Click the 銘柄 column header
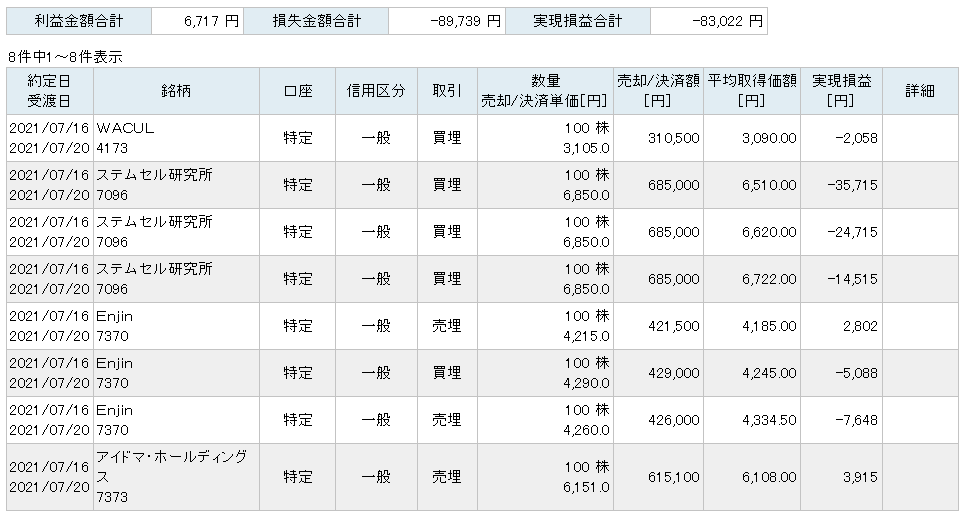 (177, 91)
